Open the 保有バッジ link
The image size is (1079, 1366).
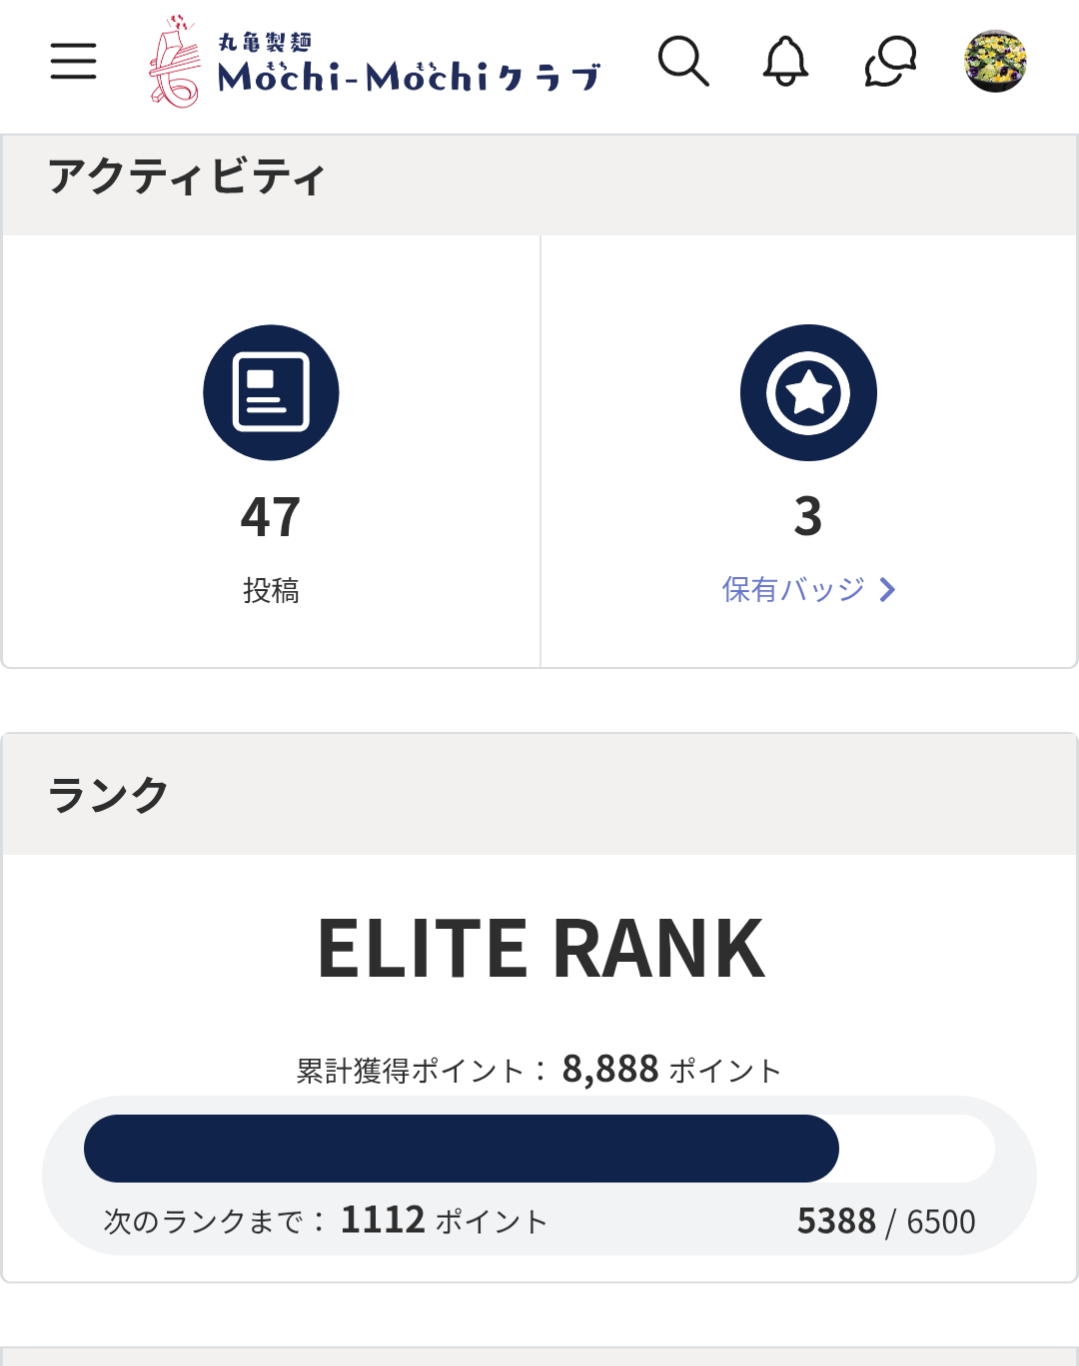click(x=793, y=590)
